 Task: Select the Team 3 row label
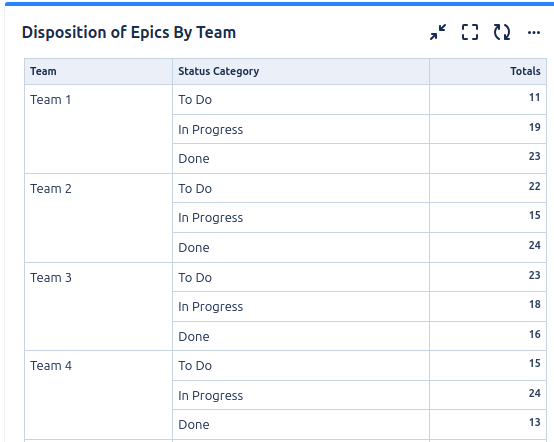click(x=51, y=278)
